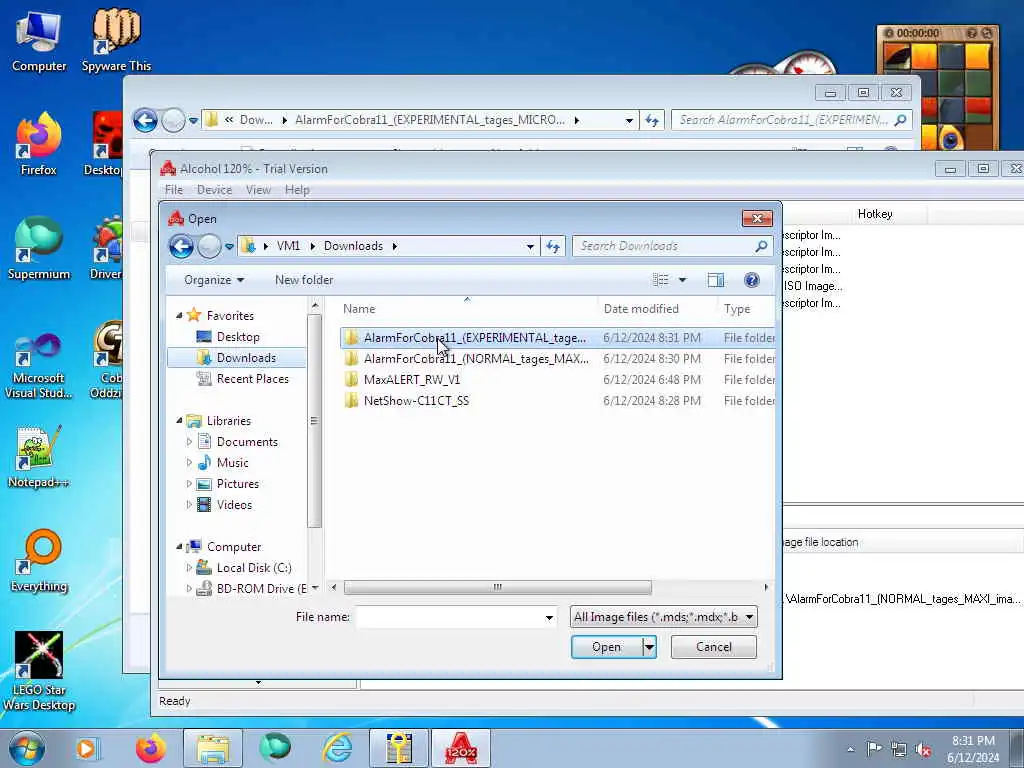Click the taskbar clock showing 8:31 PM

coord(973,749)
